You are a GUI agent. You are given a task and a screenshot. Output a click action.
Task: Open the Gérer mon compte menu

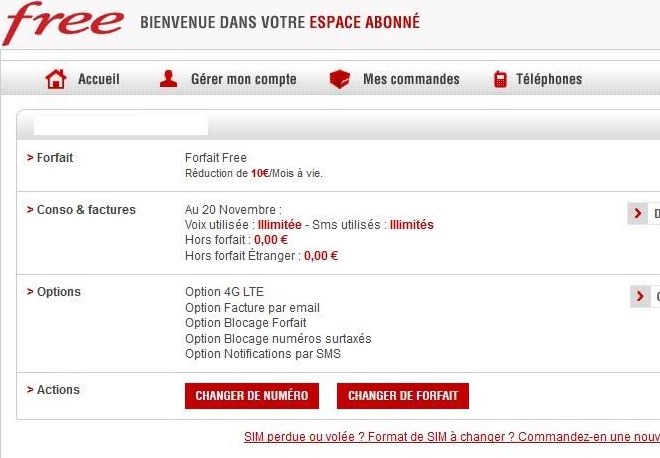coord(243,79)
